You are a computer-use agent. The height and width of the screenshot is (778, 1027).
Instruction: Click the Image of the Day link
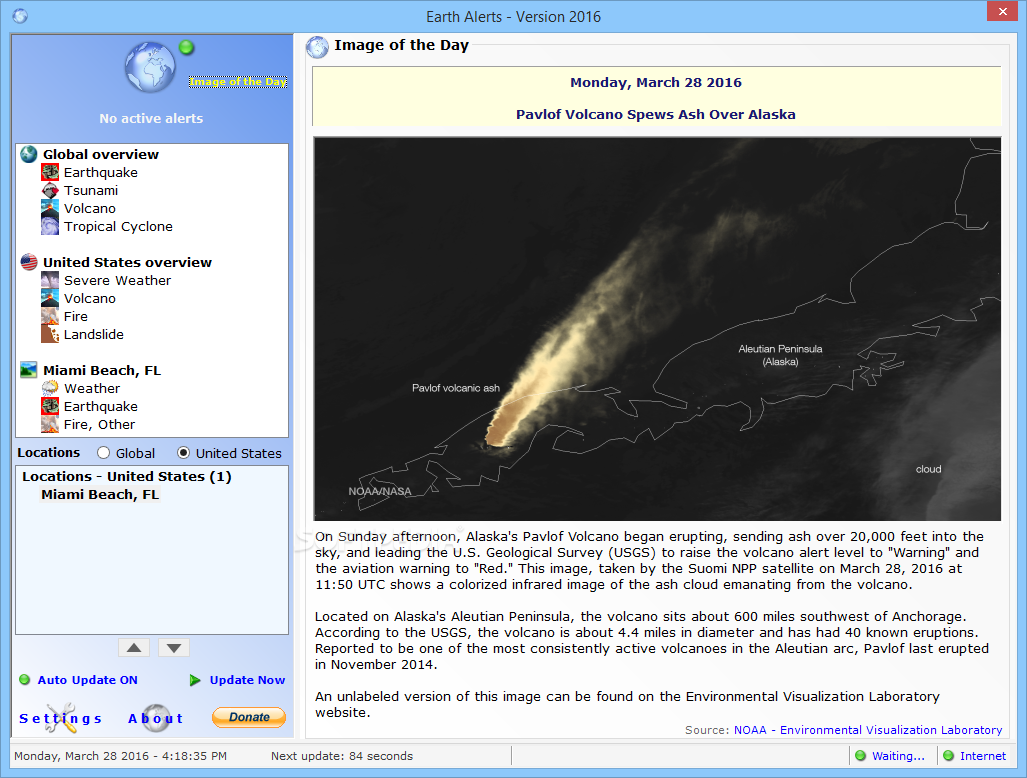point(238,82)
